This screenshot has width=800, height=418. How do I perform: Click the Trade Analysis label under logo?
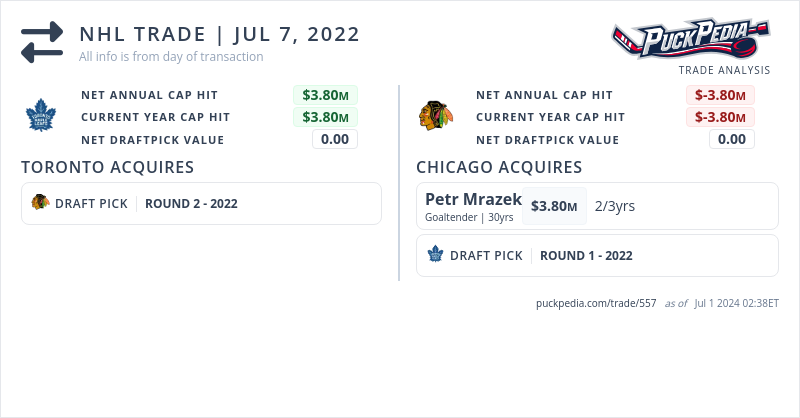point(724,70)
